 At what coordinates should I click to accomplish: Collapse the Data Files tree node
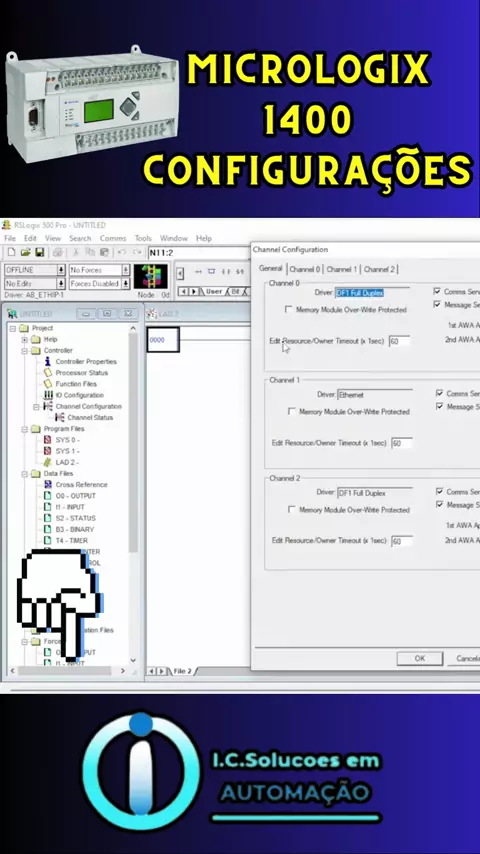point(25,474)
